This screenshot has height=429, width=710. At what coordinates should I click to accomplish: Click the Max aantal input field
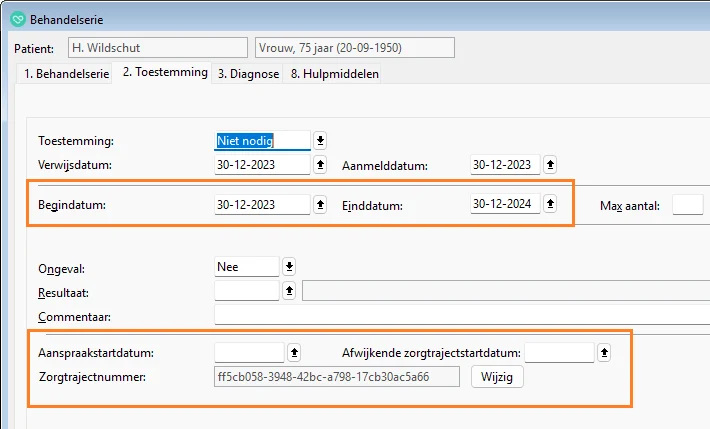[x=687, y=205]
